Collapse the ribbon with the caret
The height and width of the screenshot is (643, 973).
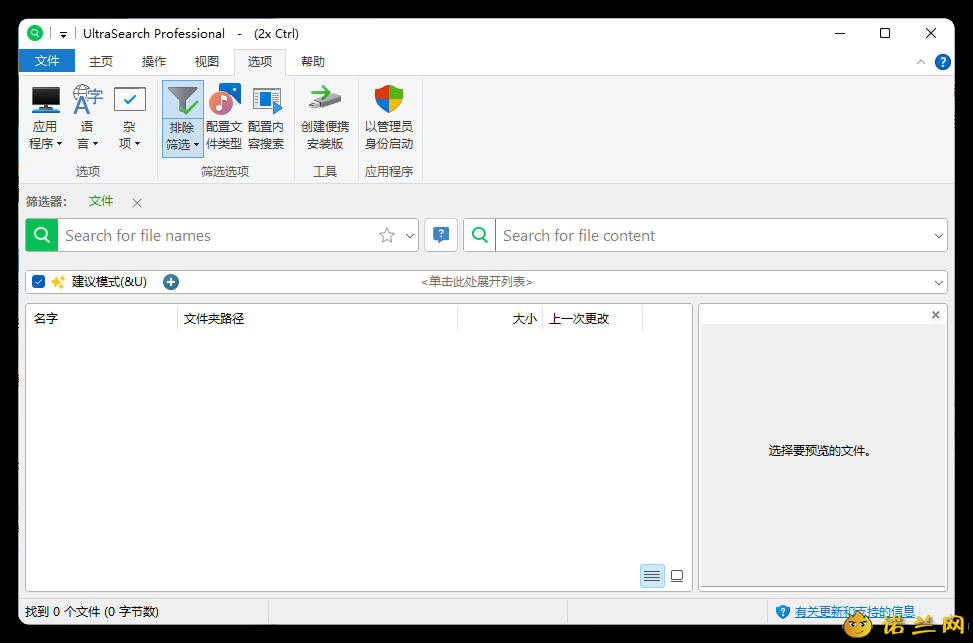tap(921, 62)
